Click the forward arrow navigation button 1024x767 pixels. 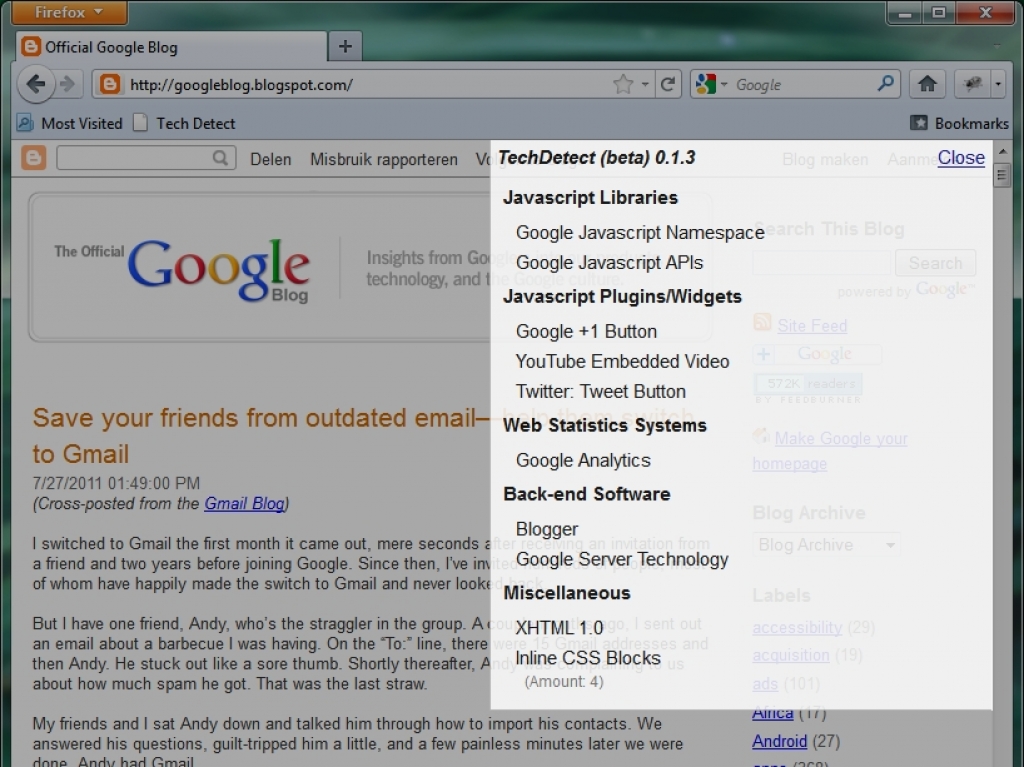click(67, 84)
